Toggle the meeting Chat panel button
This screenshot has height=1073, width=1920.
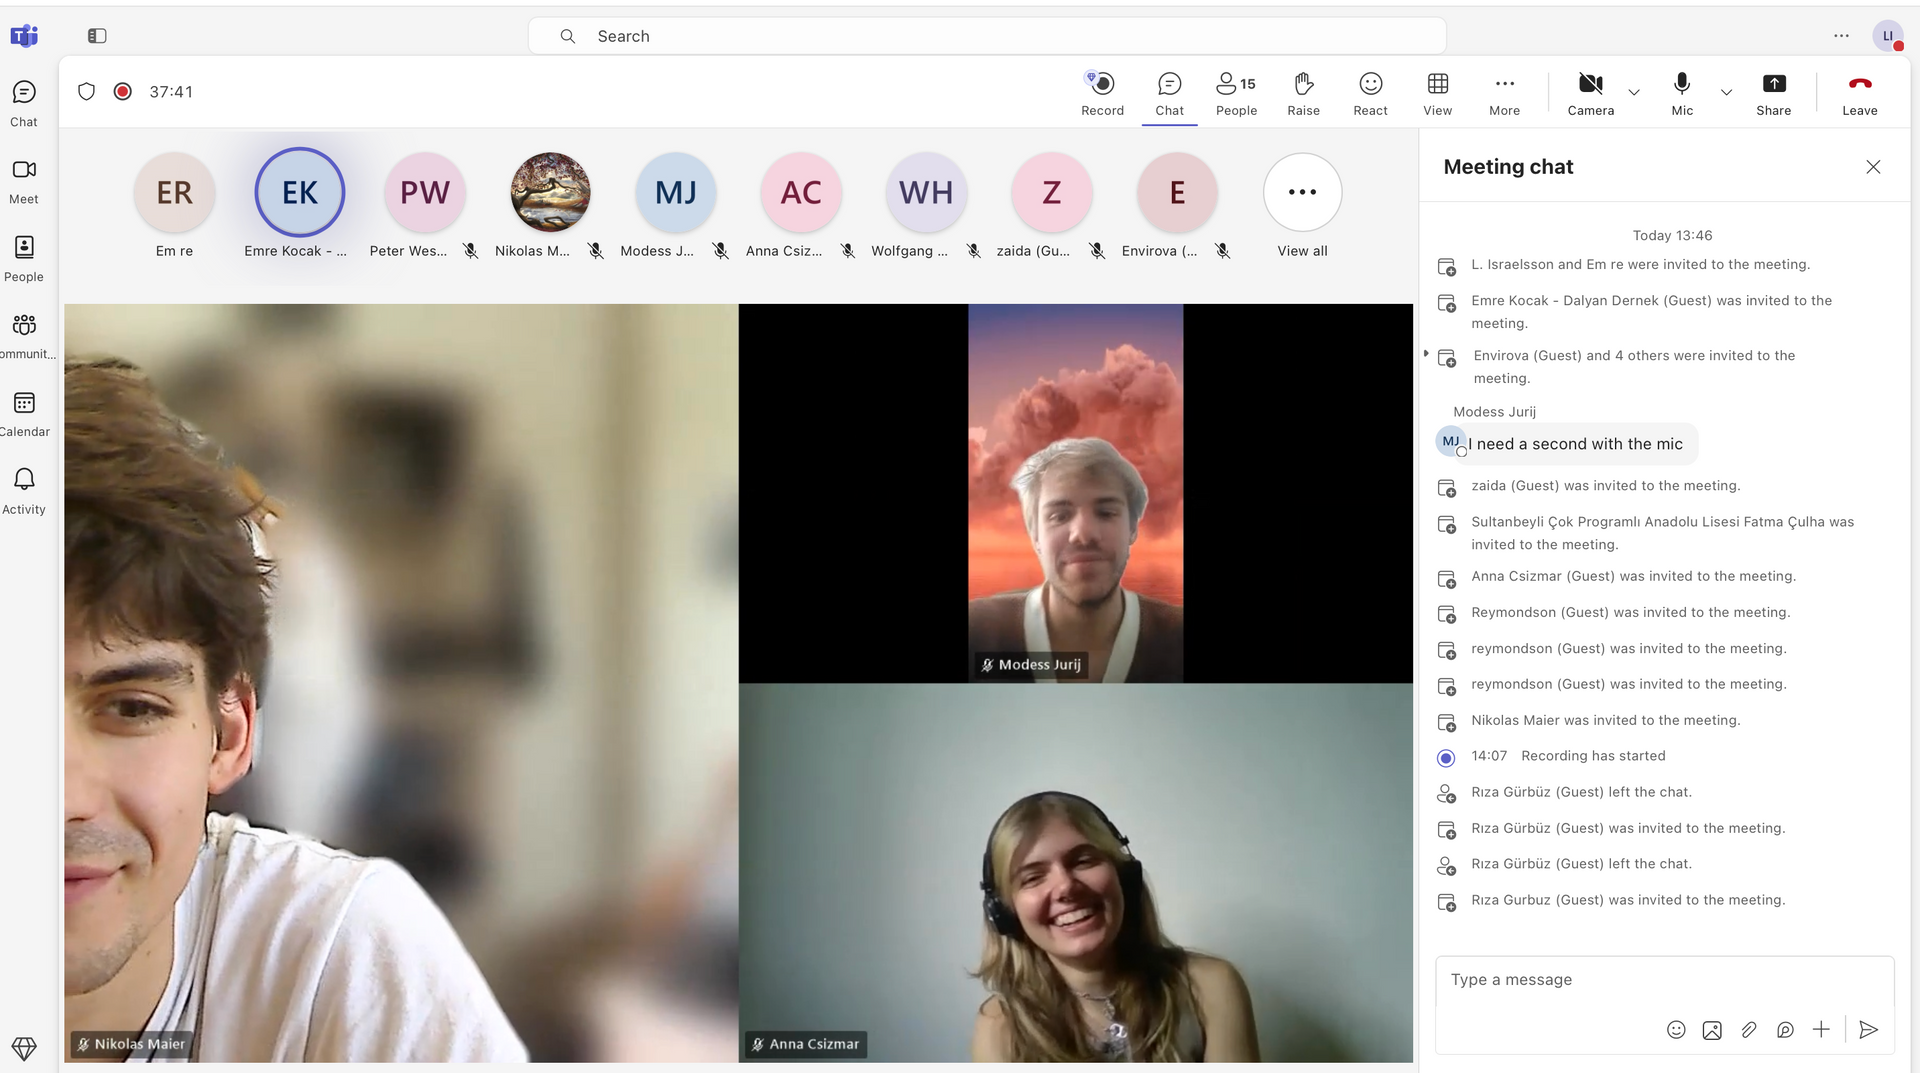(1169, 94)
